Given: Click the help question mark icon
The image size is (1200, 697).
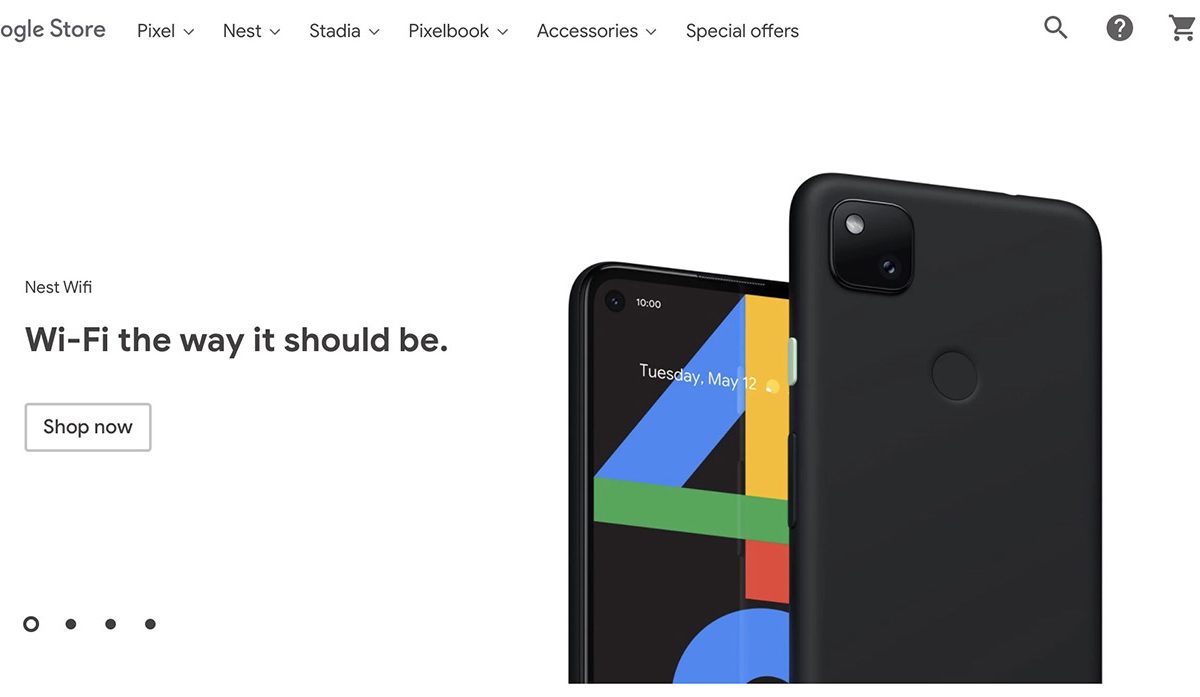Looking at the screenshot, I should tap(1120, 28).
